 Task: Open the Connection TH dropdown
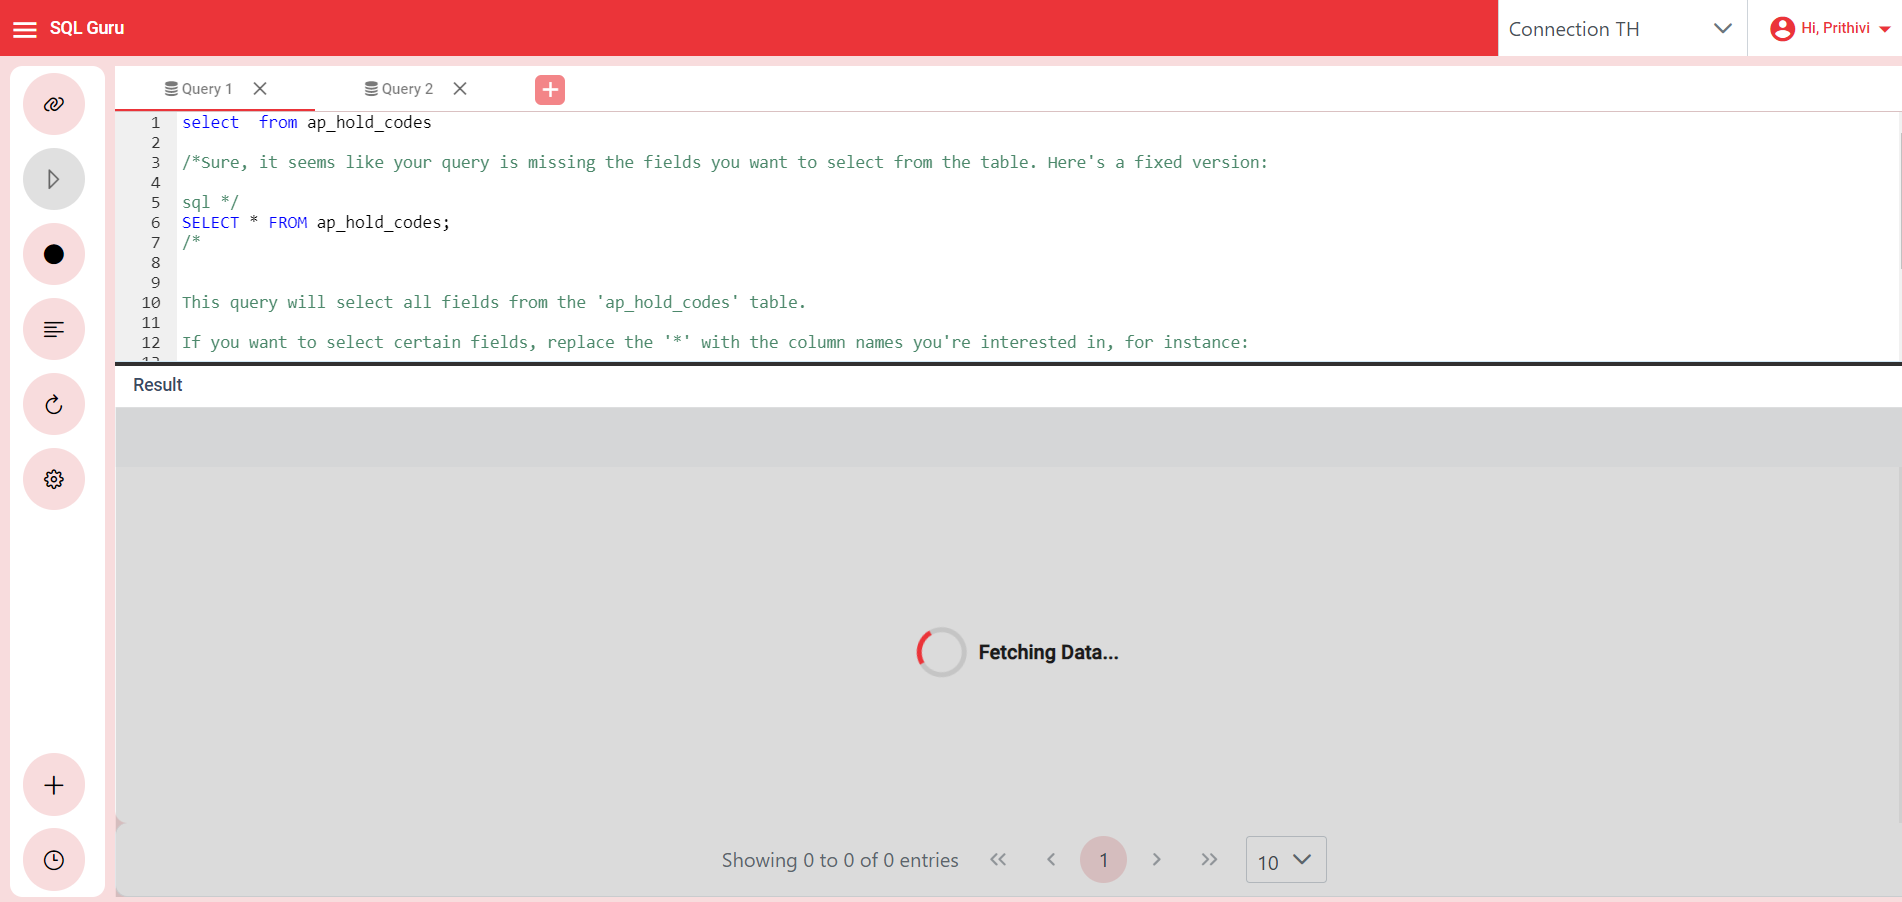(x=1622, y=29)
